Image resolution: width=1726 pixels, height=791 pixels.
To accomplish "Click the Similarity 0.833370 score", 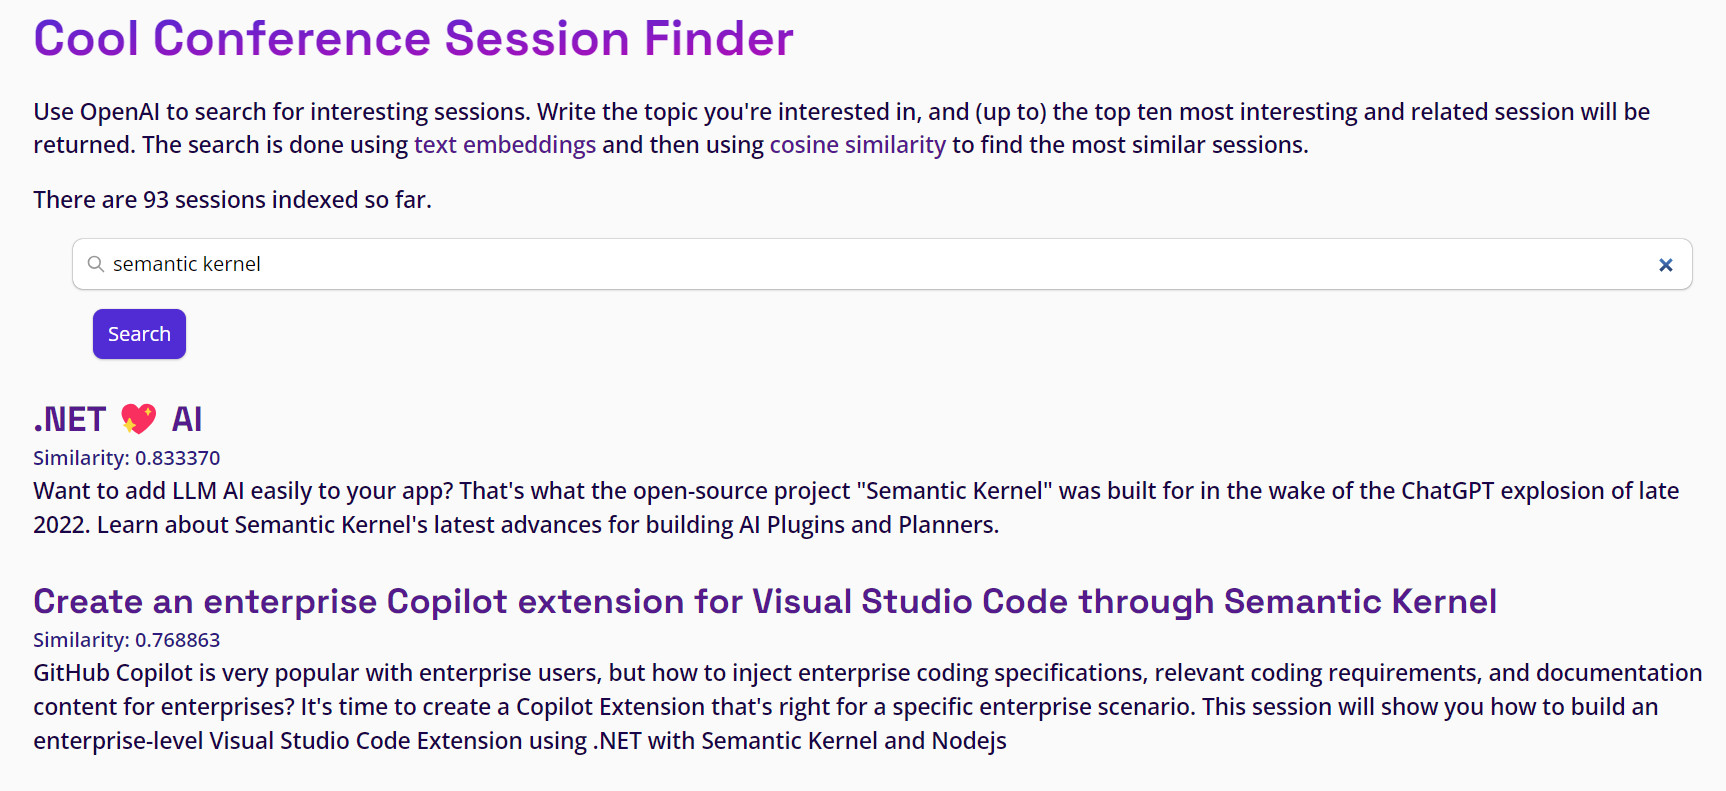I will [x=126, y=458].
